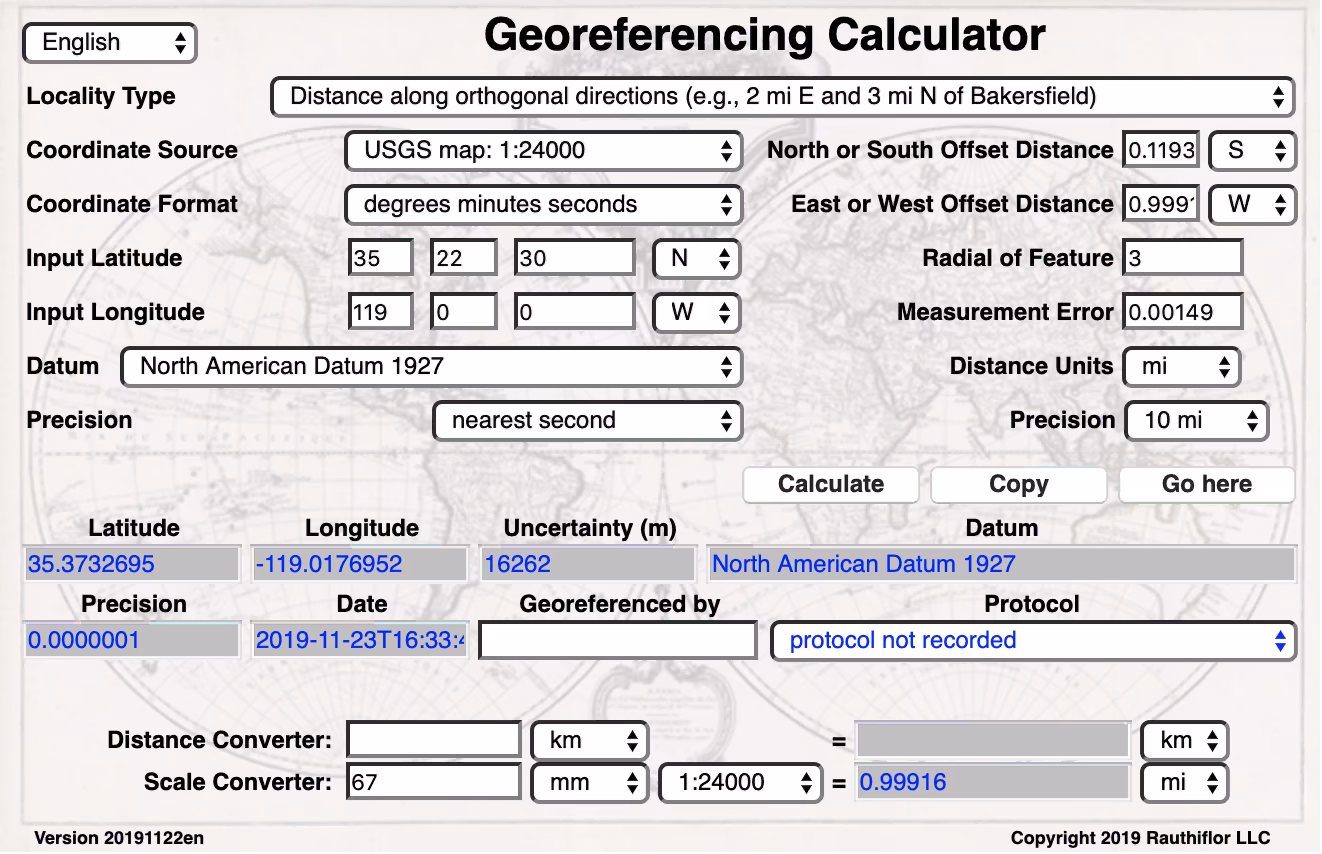
Task: Click the Georeferenced by text field
Action: coord(617,640)
